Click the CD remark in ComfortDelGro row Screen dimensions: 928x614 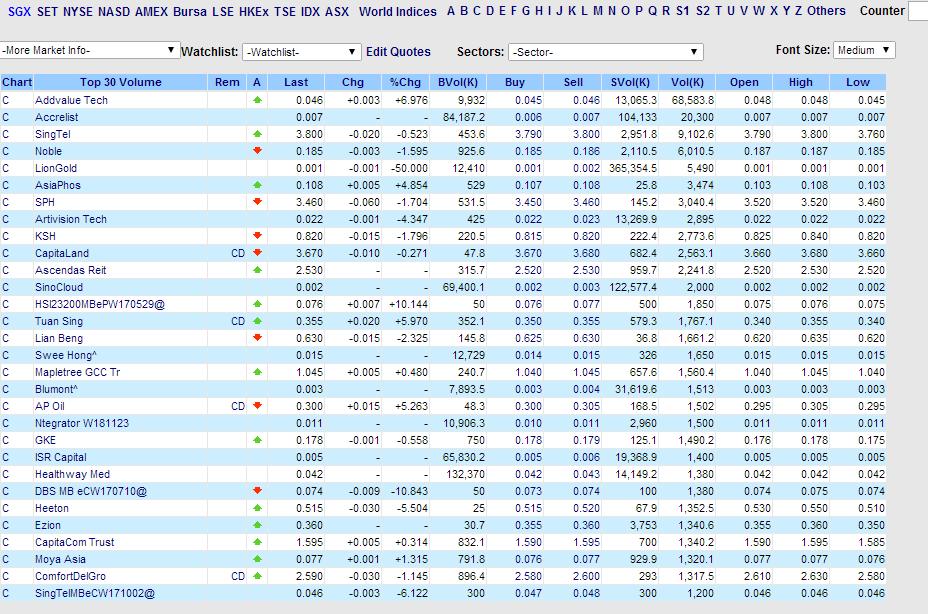[x=237, y=576]
